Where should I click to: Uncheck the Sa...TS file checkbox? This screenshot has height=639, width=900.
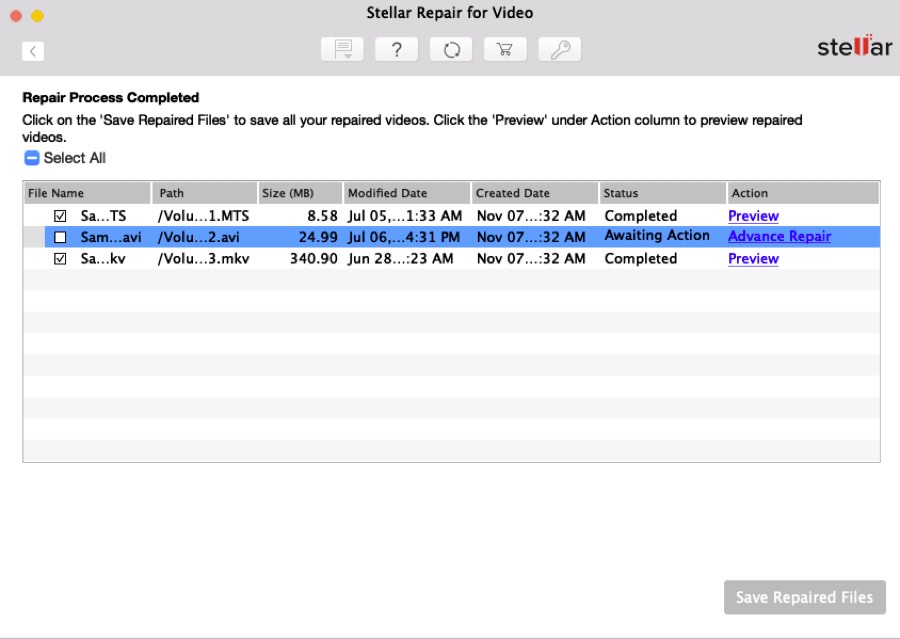60,216
